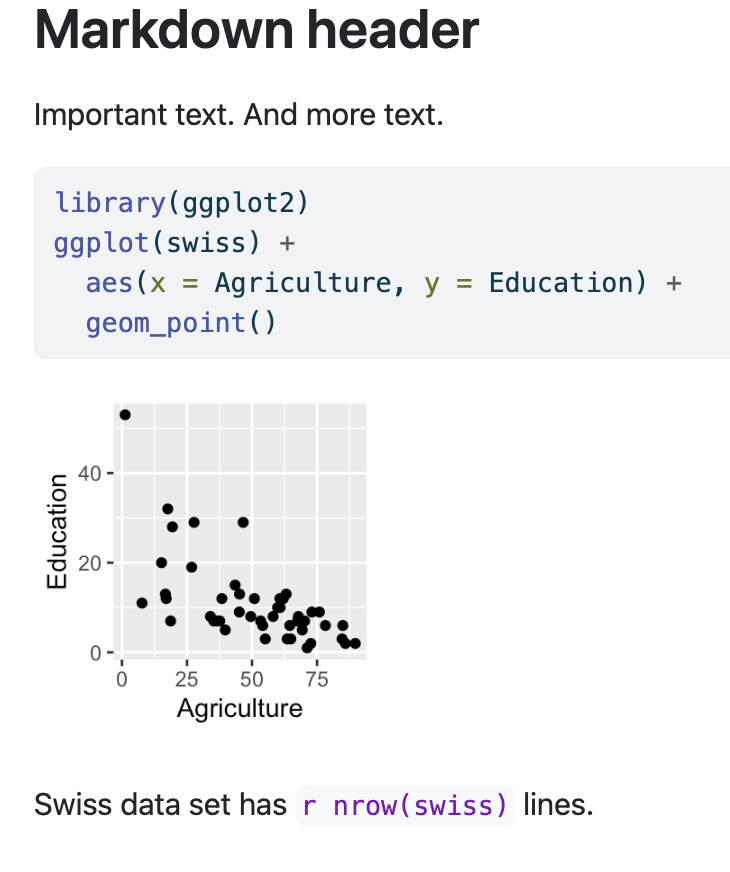Click the "50" tick label on x-axis
The image size is (730, 872).
(251, 681)
